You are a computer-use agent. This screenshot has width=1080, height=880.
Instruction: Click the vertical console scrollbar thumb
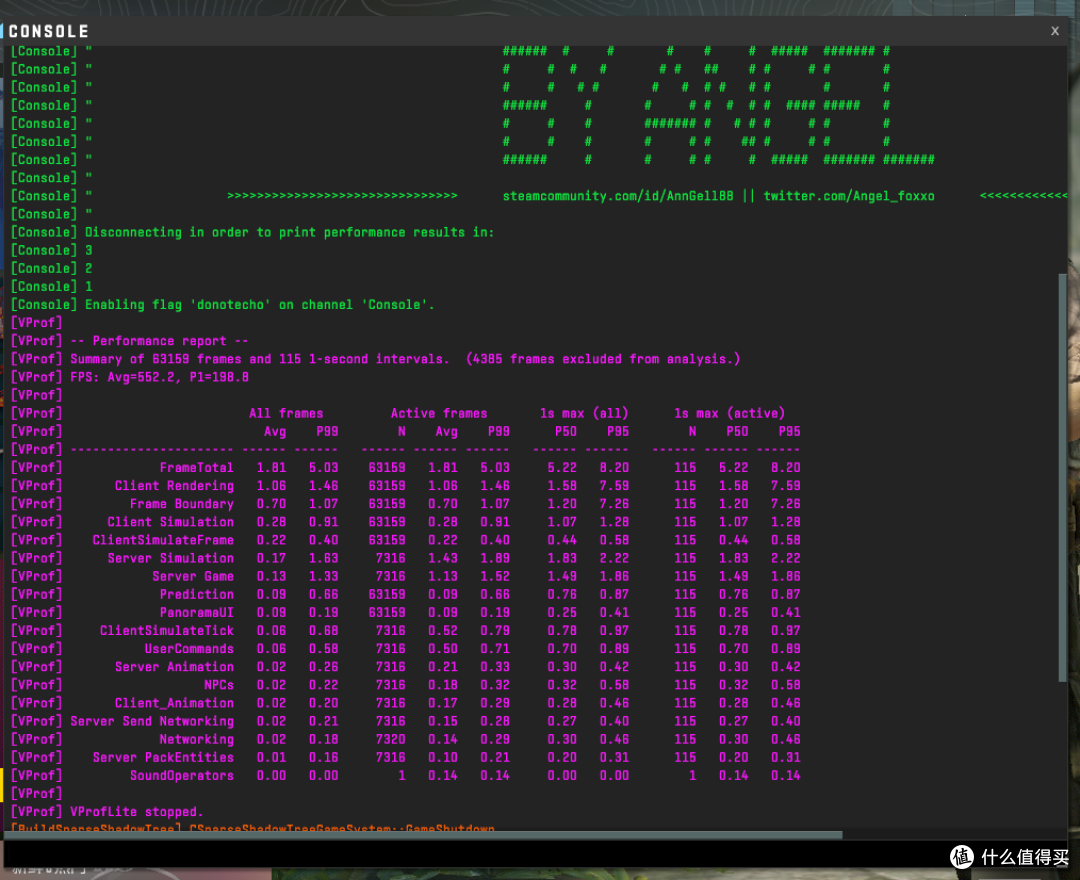point(1062,478)
